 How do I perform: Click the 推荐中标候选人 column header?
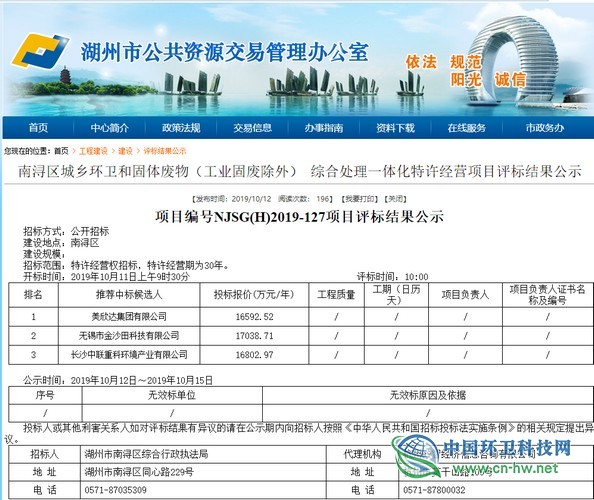click(129, 295)
